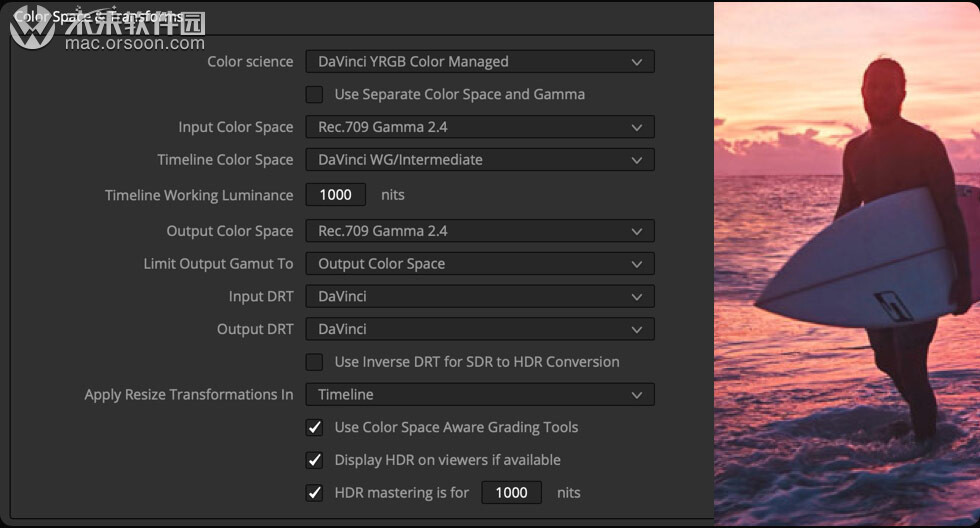Click the Input DRT label

pyautogui.click(x=261, y=296)
